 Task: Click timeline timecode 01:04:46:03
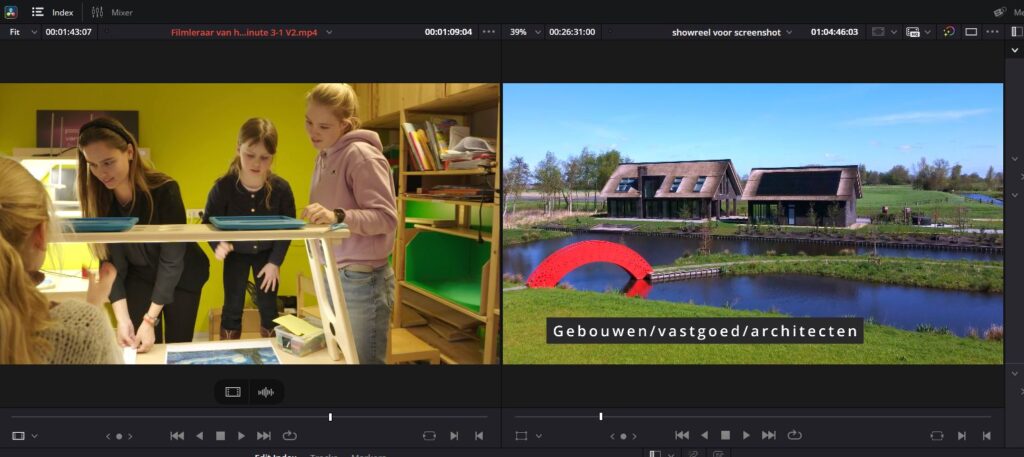coord(834,32)
